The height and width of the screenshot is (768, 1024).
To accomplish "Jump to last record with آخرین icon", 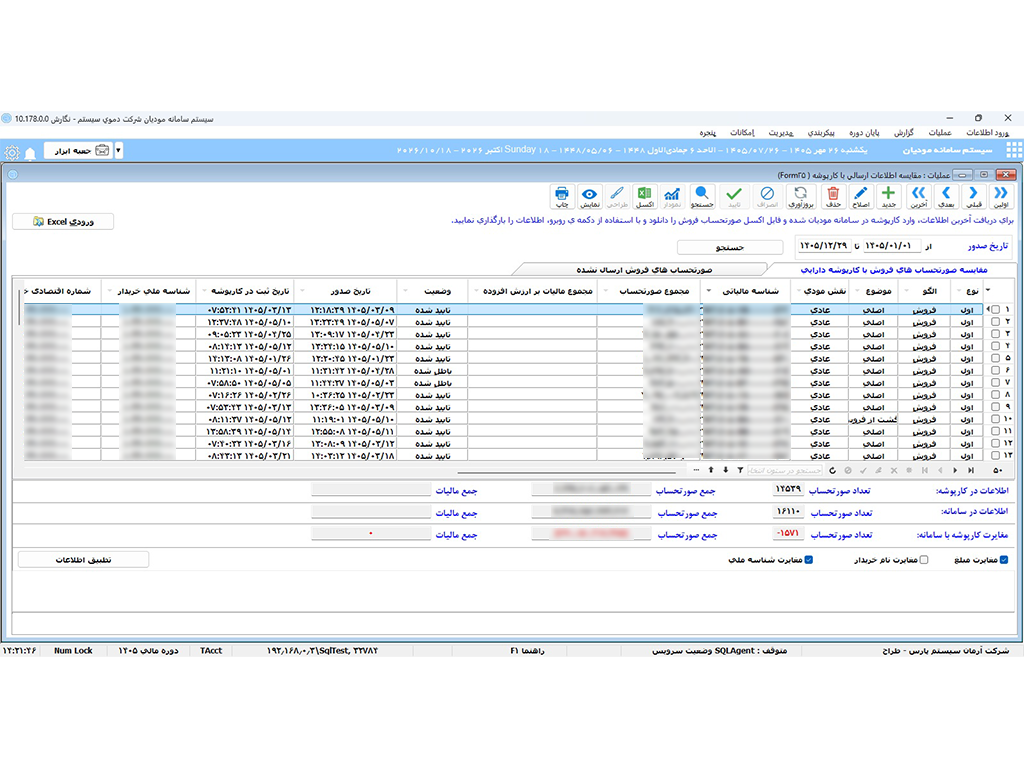I will tap(919, 196).
